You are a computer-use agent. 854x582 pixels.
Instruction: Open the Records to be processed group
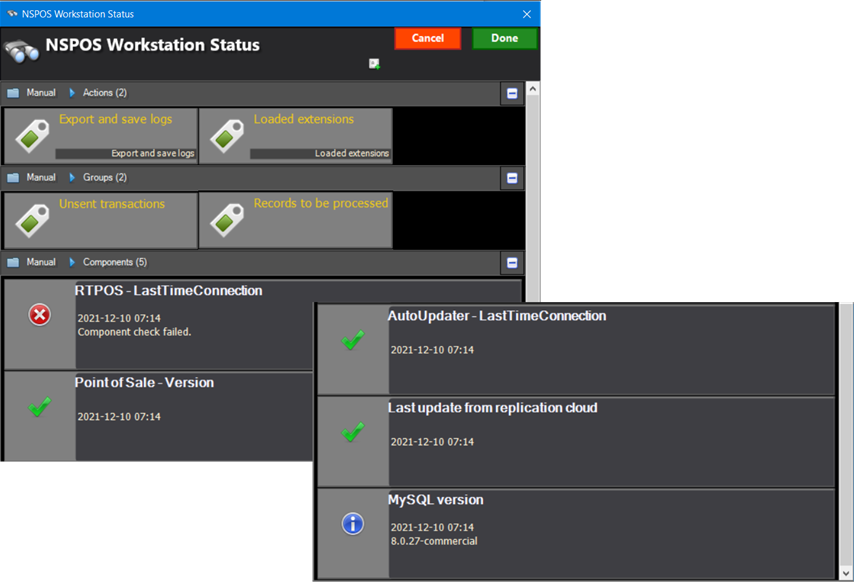coord(296,220)
